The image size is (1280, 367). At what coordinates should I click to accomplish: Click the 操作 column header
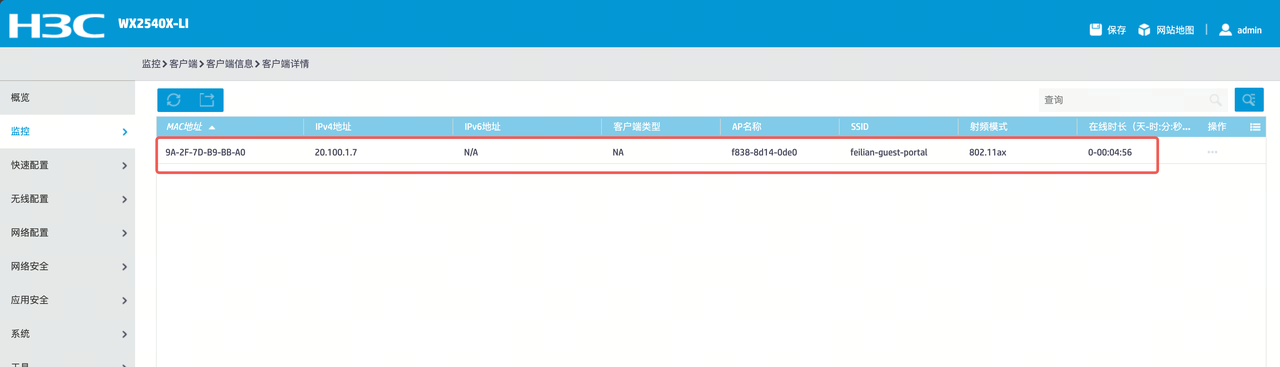point(1217,127)
